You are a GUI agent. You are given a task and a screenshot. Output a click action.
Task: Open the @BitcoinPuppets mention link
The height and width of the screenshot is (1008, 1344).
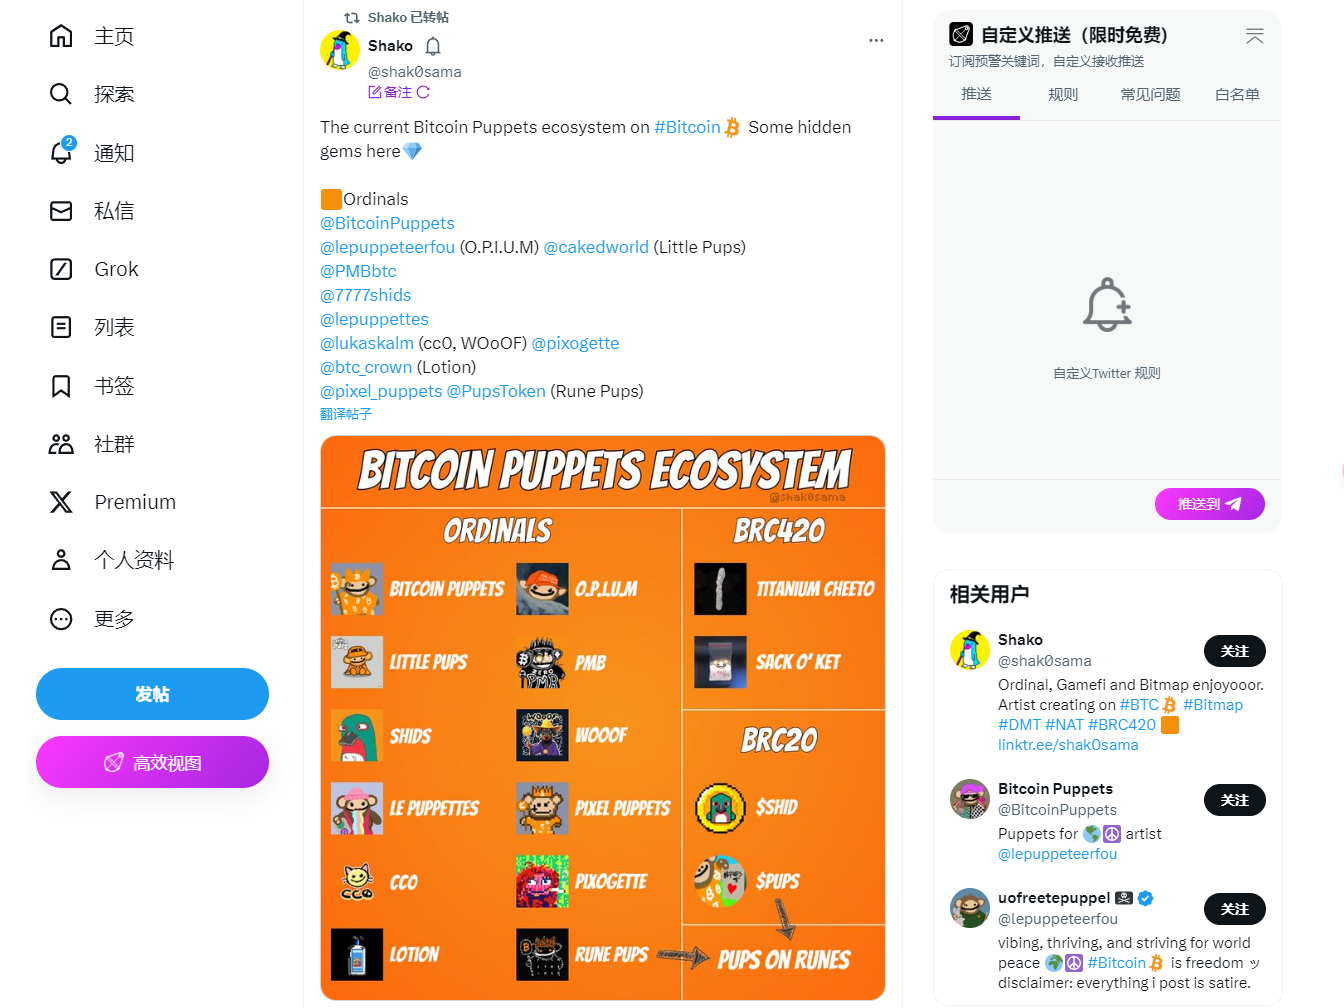click(387, 223)
